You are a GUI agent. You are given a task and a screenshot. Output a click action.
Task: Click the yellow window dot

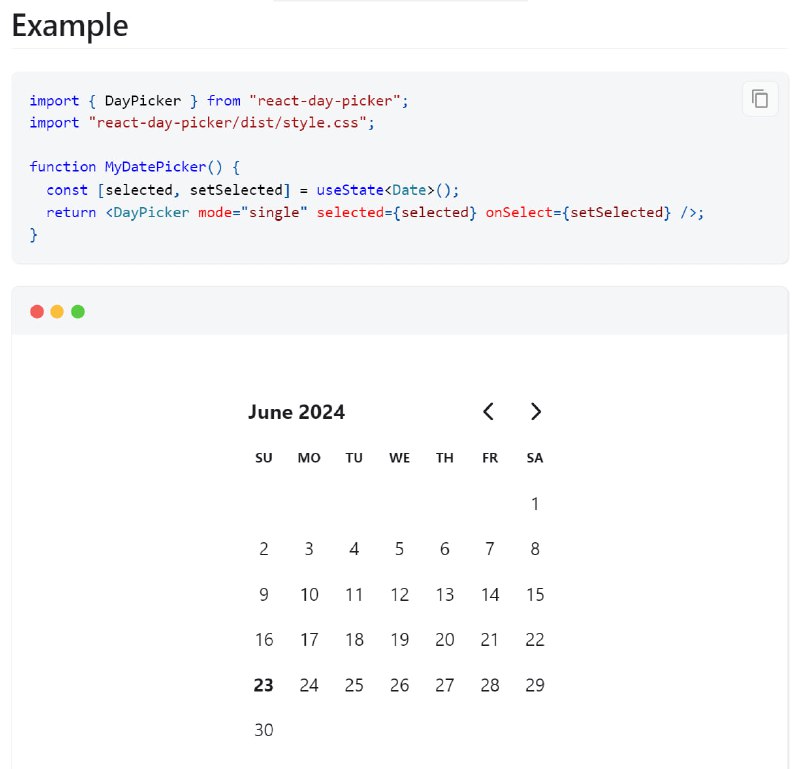click(x=57, y=311)
